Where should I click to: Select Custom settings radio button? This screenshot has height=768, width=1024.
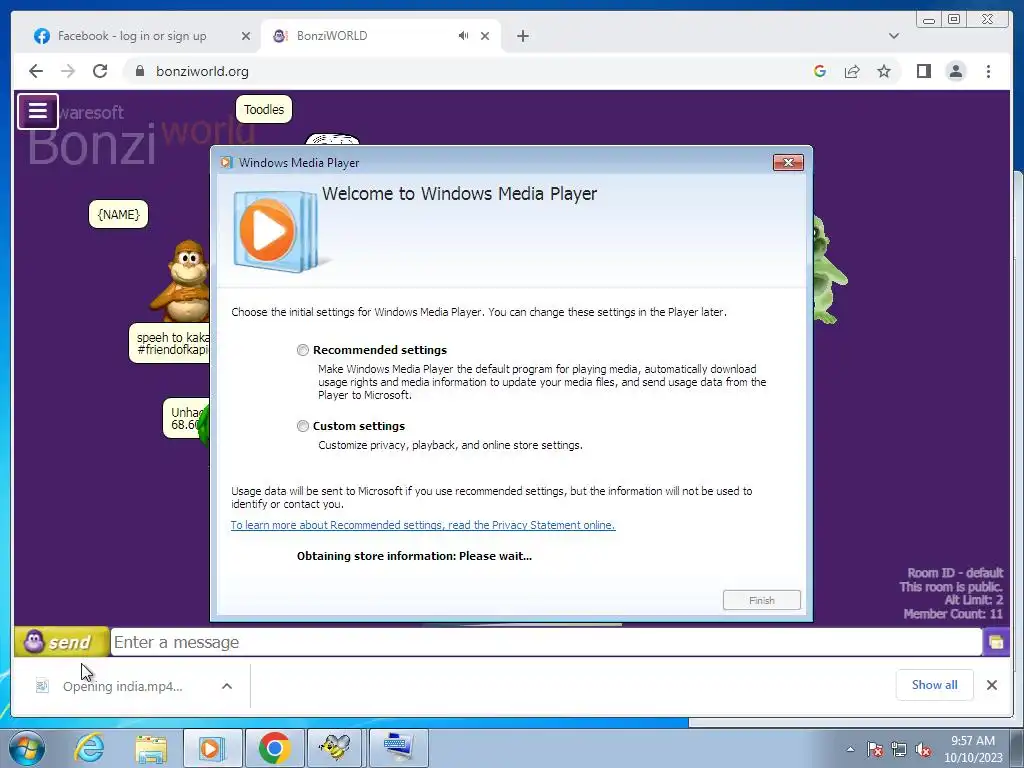click(302, 426)
